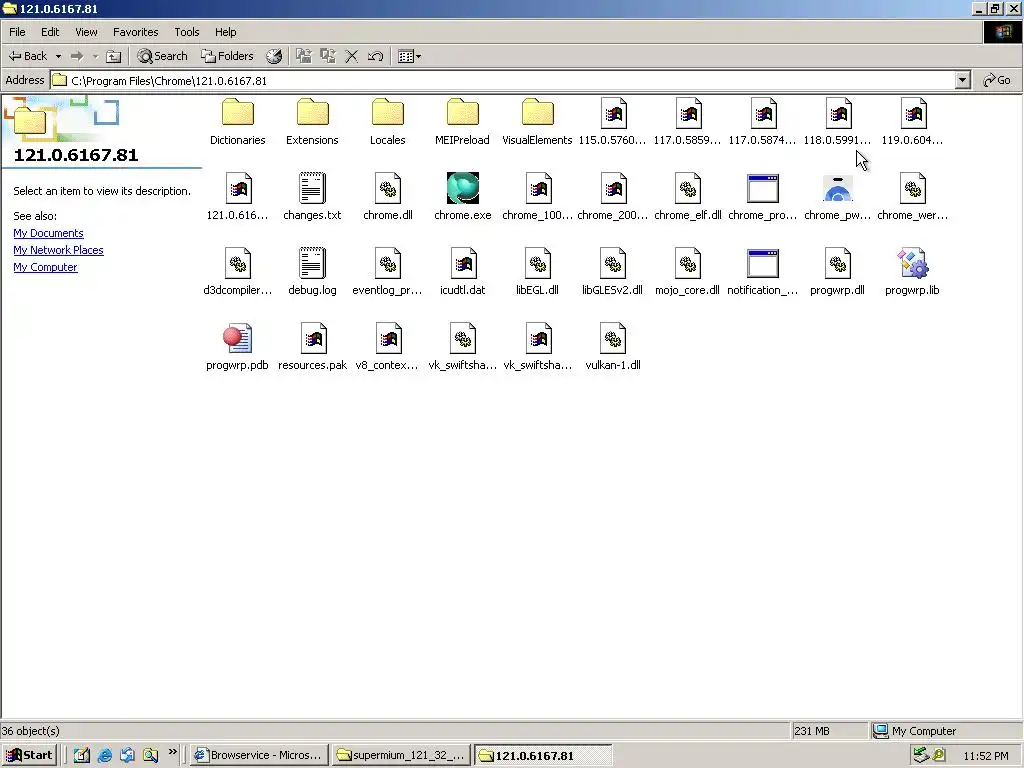Screen dimensions: 1024x768
Task: Open the History toolbar icon
Action: [274, 56]
